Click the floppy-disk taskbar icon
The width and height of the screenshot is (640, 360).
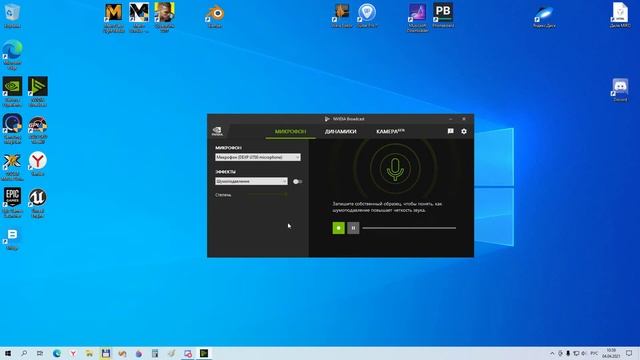(x=106, y=353)
